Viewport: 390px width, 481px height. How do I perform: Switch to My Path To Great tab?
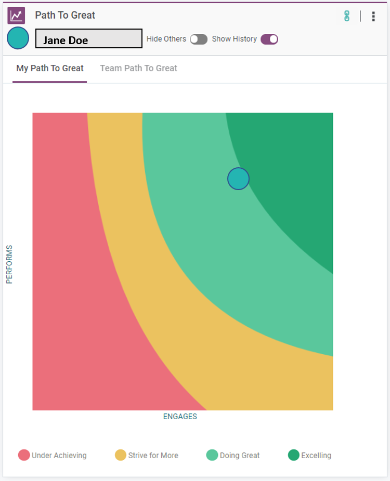click(x=50, y=68)
